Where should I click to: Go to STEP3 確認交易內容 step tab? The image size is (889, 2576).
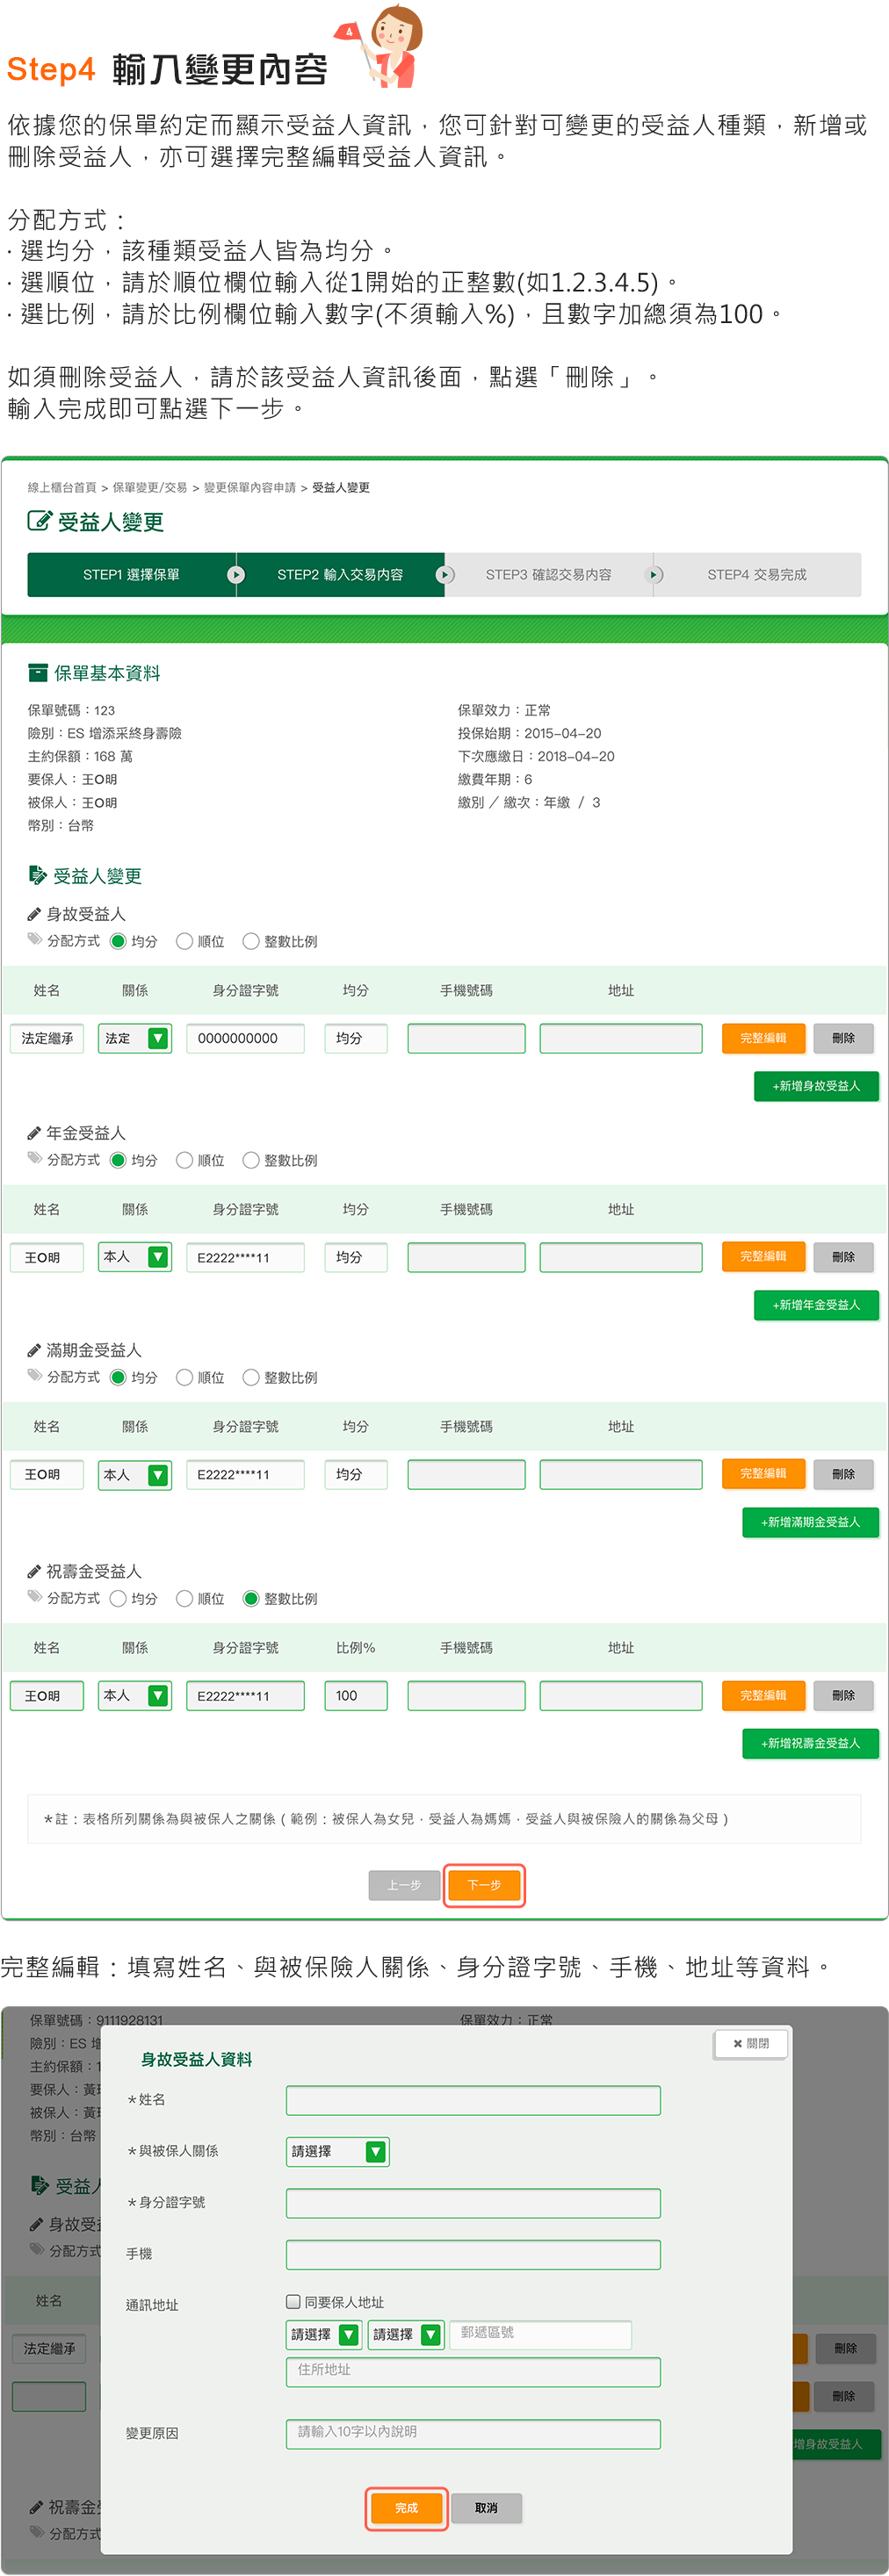tap(549, 575)
